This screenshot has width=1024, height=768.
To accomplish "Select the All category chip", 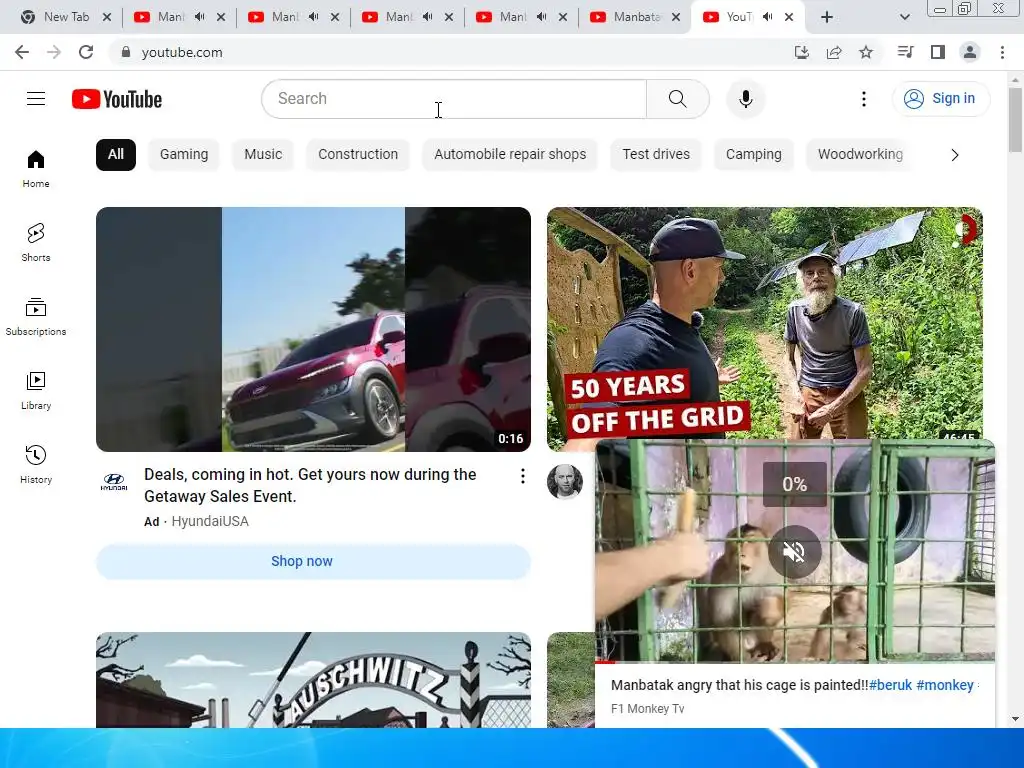I will tap(116, 155).
